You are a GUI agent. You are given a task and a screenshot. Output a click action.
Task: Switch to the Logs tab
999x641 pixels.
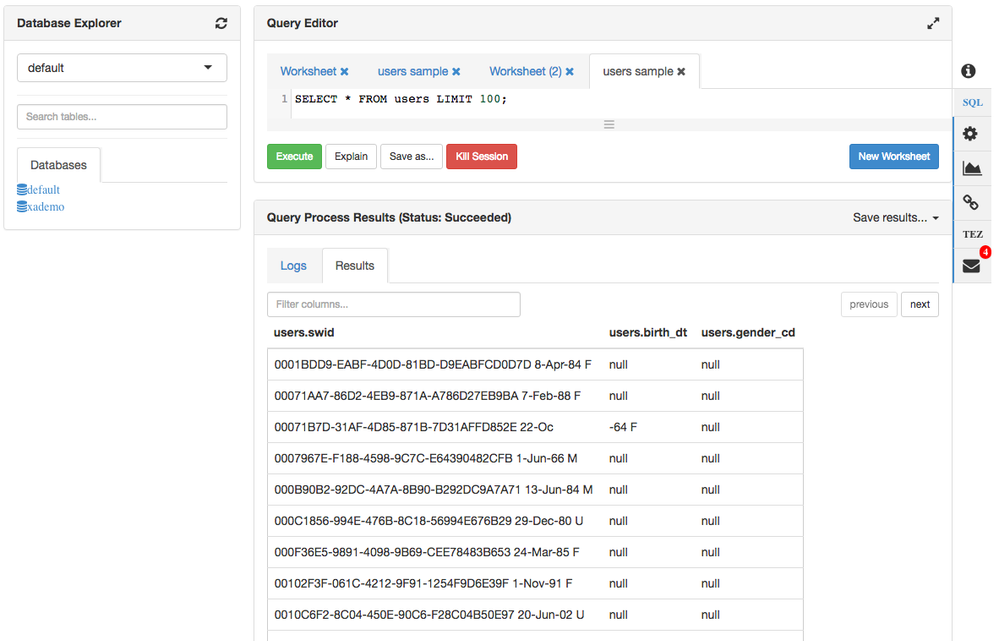point(294,266)
